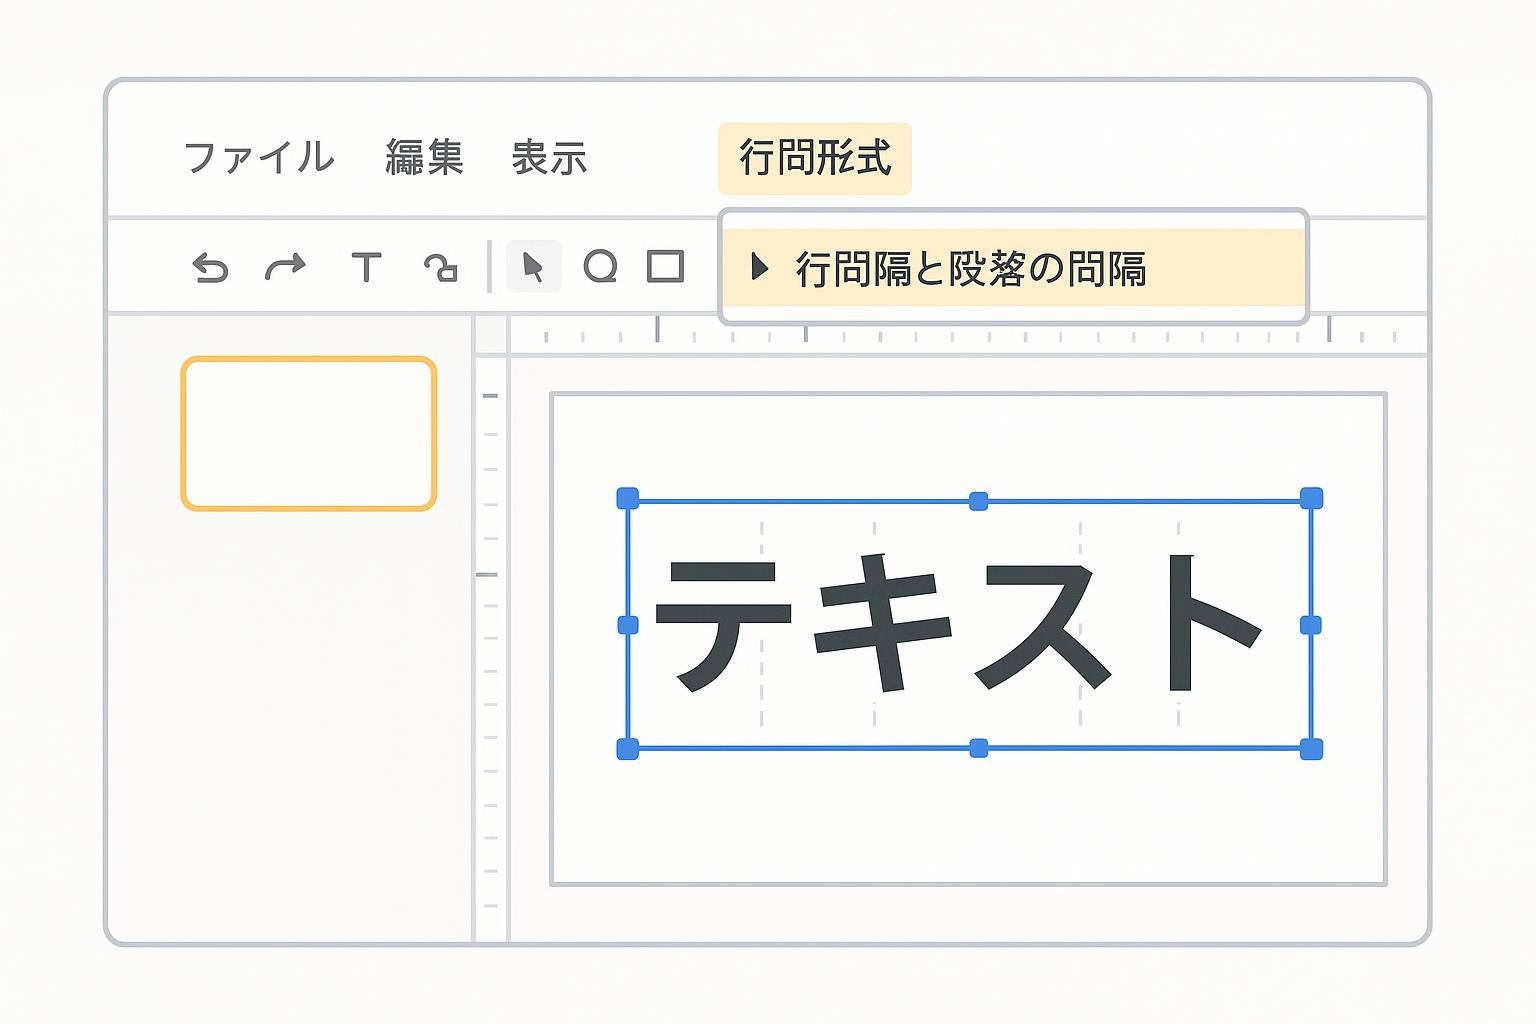
Task: Choose the rectangle shape tool
Action: [x=665, y=267]
